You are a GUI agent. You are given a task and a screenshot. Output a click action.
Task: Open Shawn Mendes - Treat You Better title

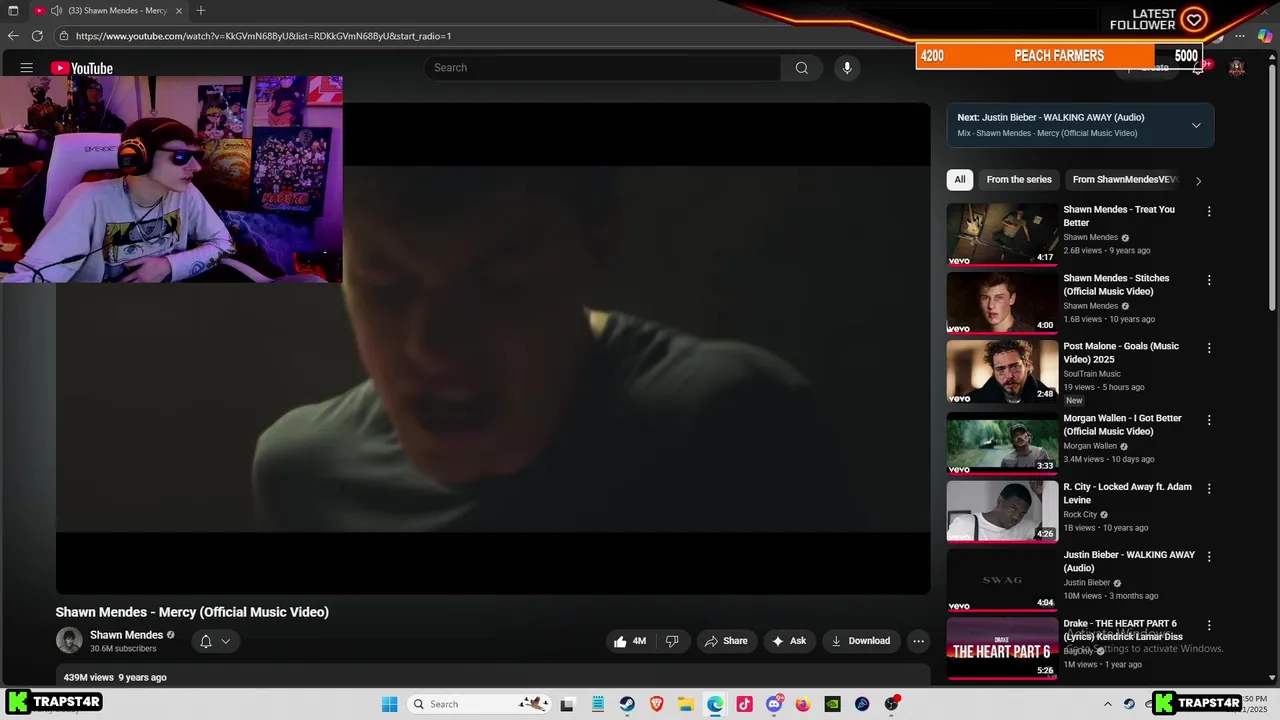click(1119, 216)
